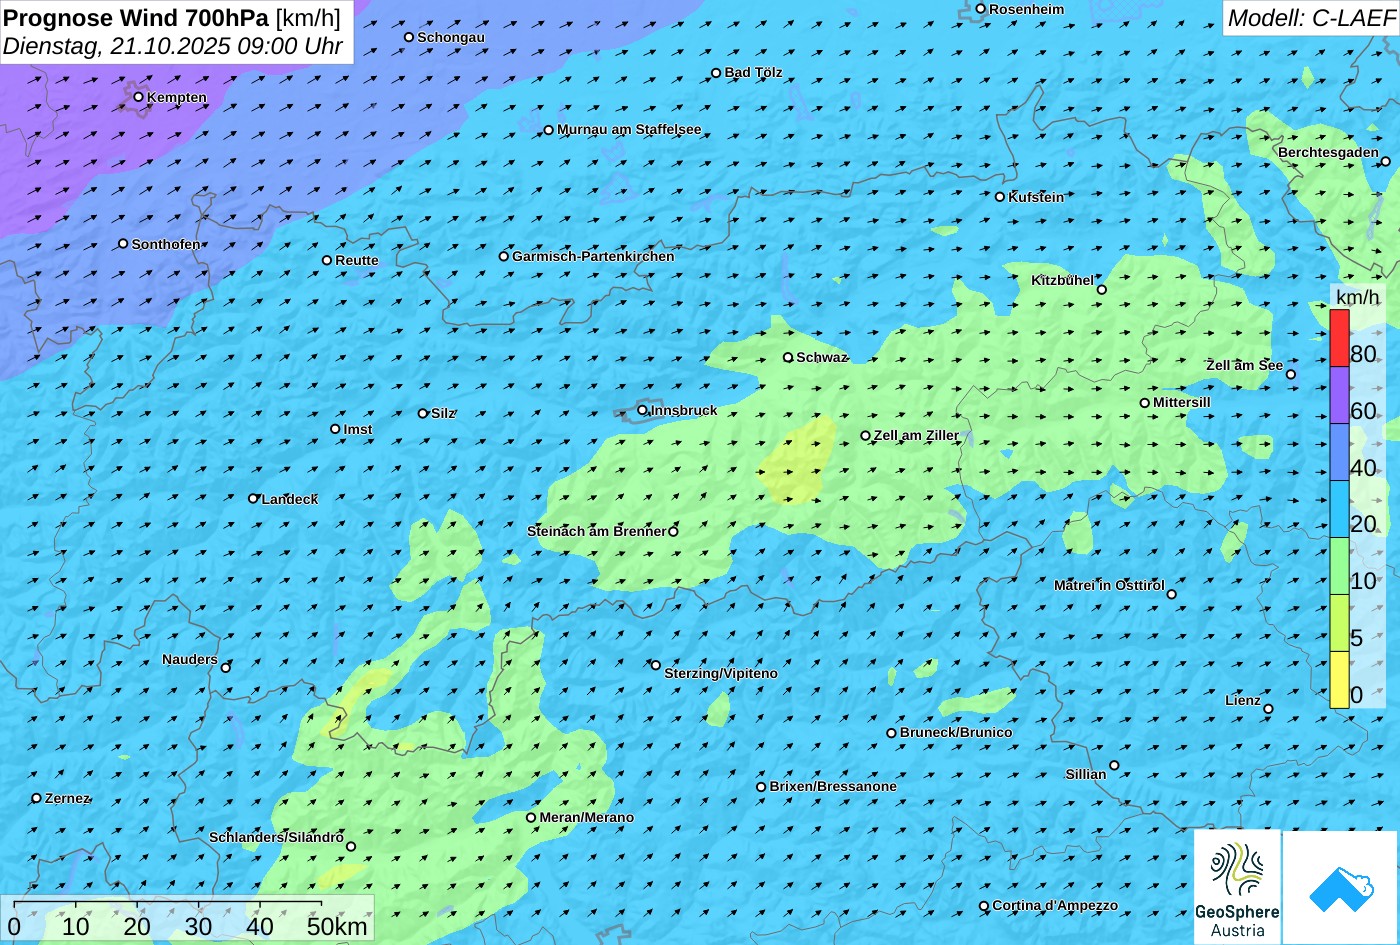The width and height of the screenshot is (1400, 945).
Task: Click the GeoSphere Austria logo
Action: pos(1237,887)
